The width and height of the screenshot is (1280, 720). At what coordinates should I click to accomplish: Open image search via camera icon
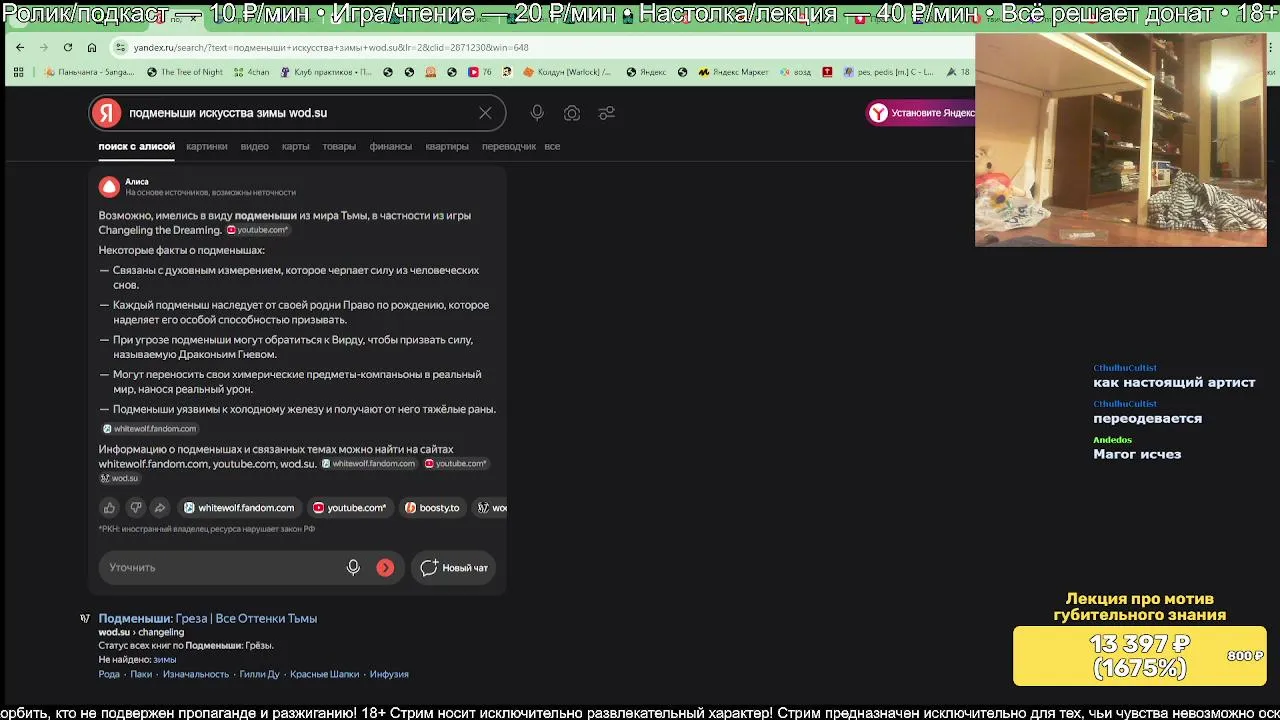[x=572, y=113]
